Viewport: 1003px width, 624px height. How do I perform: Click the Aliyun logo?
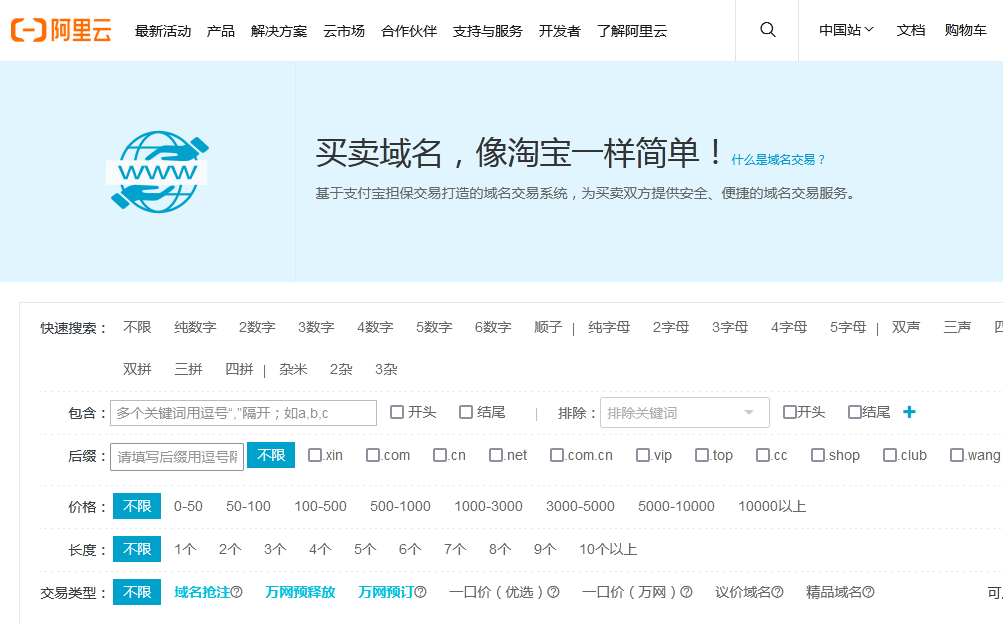point(61,30)
